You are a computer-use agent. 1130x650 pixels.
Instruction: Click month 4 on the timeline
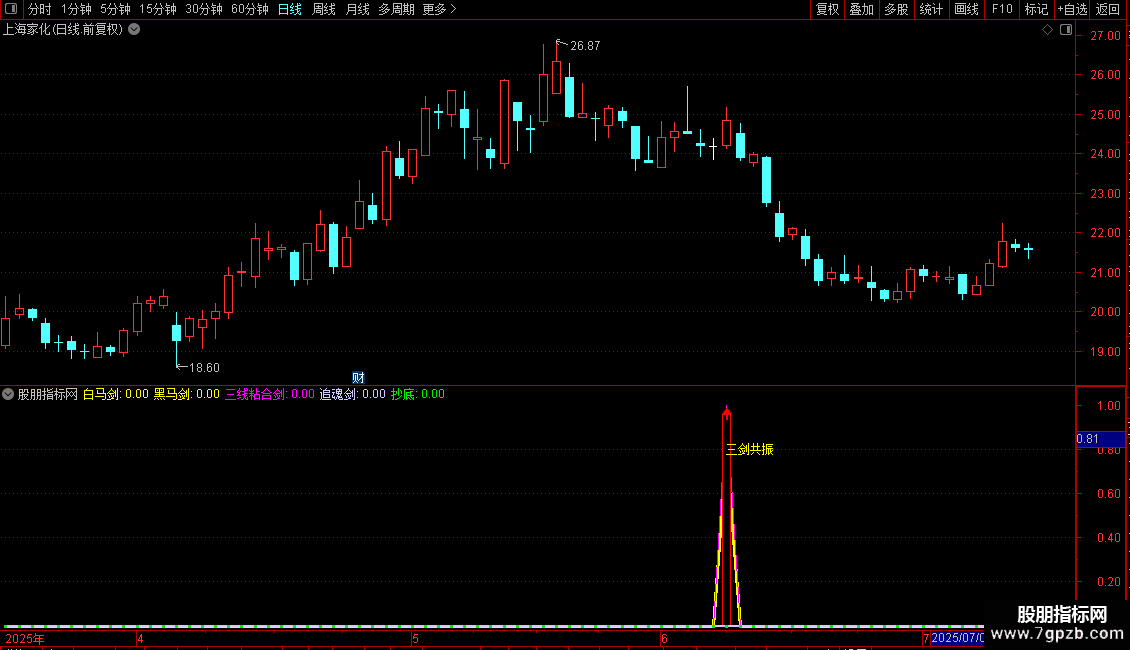(x=140, y=639)
